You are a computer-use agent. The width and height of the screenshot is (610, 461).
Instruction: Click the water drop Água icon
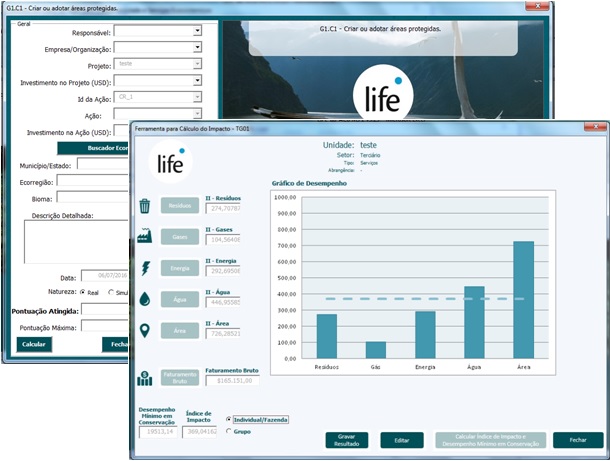click(x=145, y=299)
